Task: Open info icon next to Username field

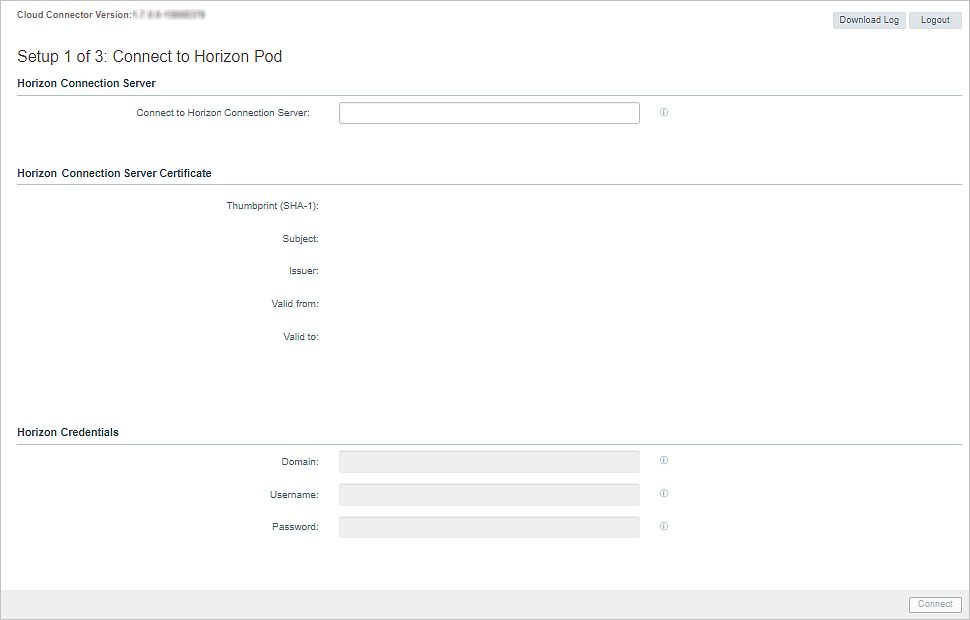Action: pyautogui.click(x=664, y=493)
